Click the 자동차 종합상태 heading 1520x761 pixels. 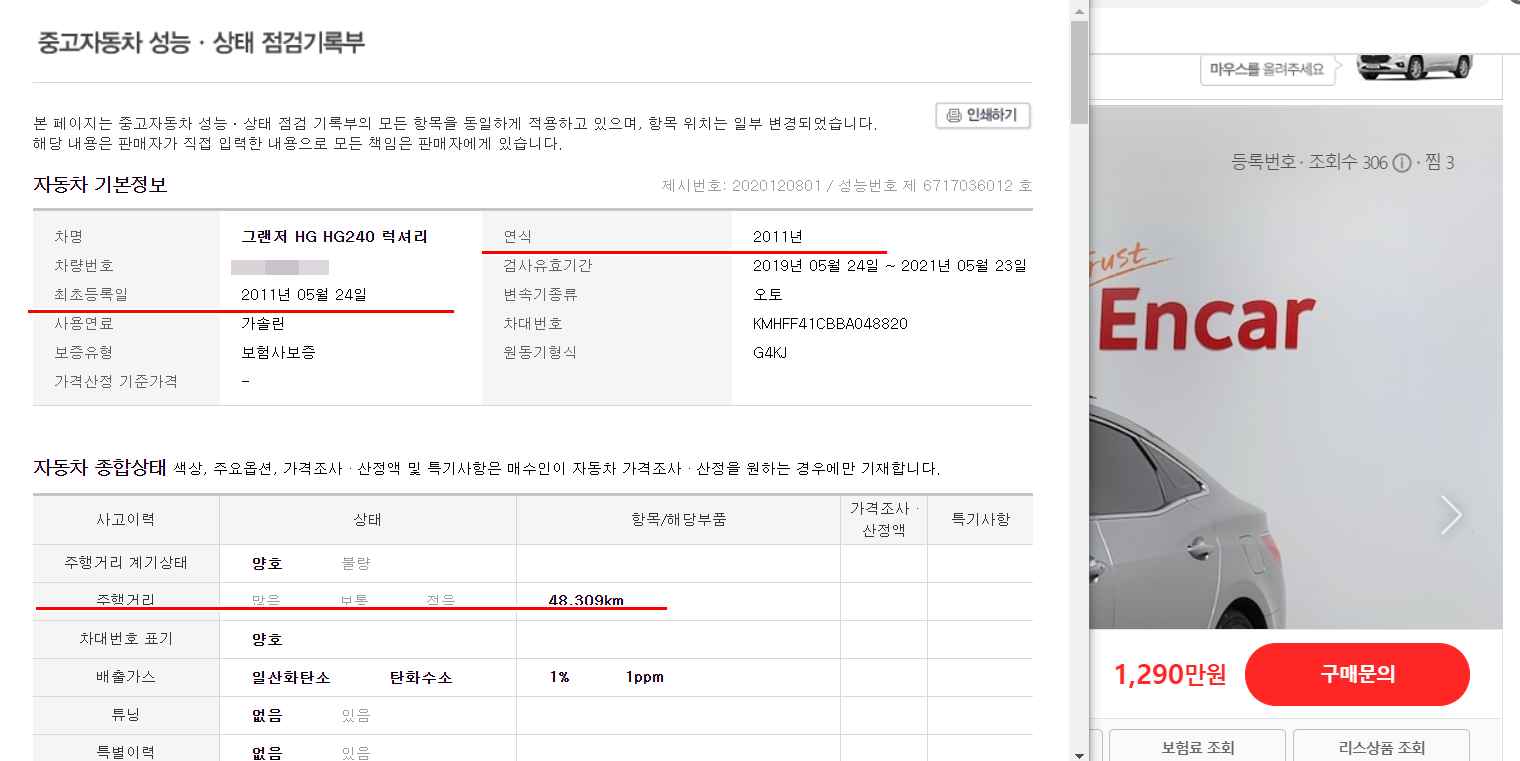(x=99, y=467)
